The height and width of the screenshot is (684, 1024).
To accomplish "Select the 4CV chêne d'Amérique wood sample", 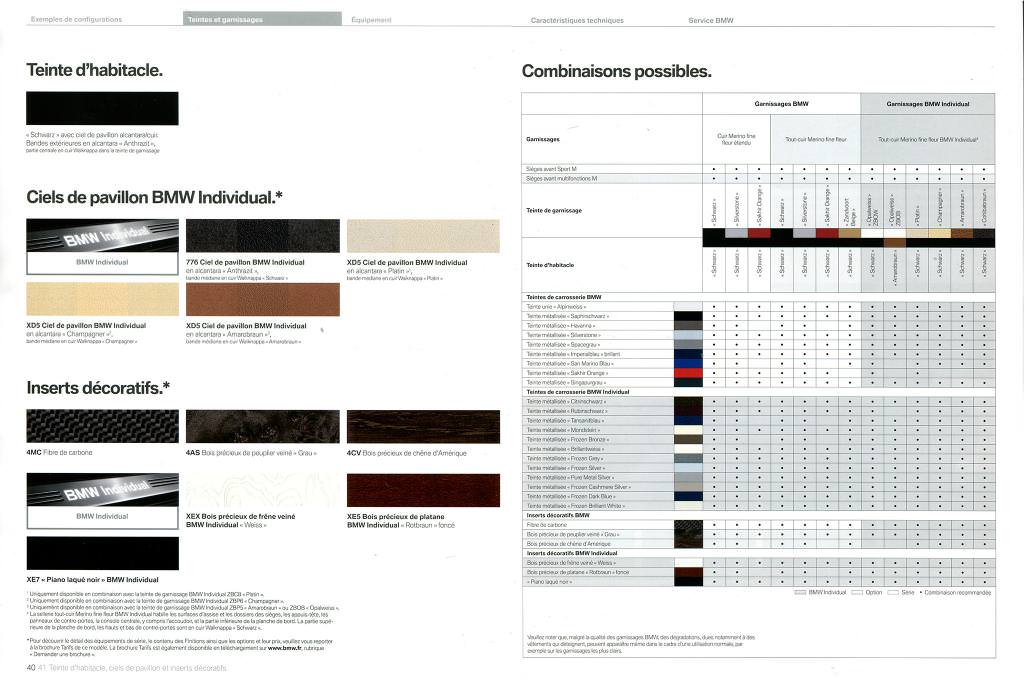I will coord(423,427).
